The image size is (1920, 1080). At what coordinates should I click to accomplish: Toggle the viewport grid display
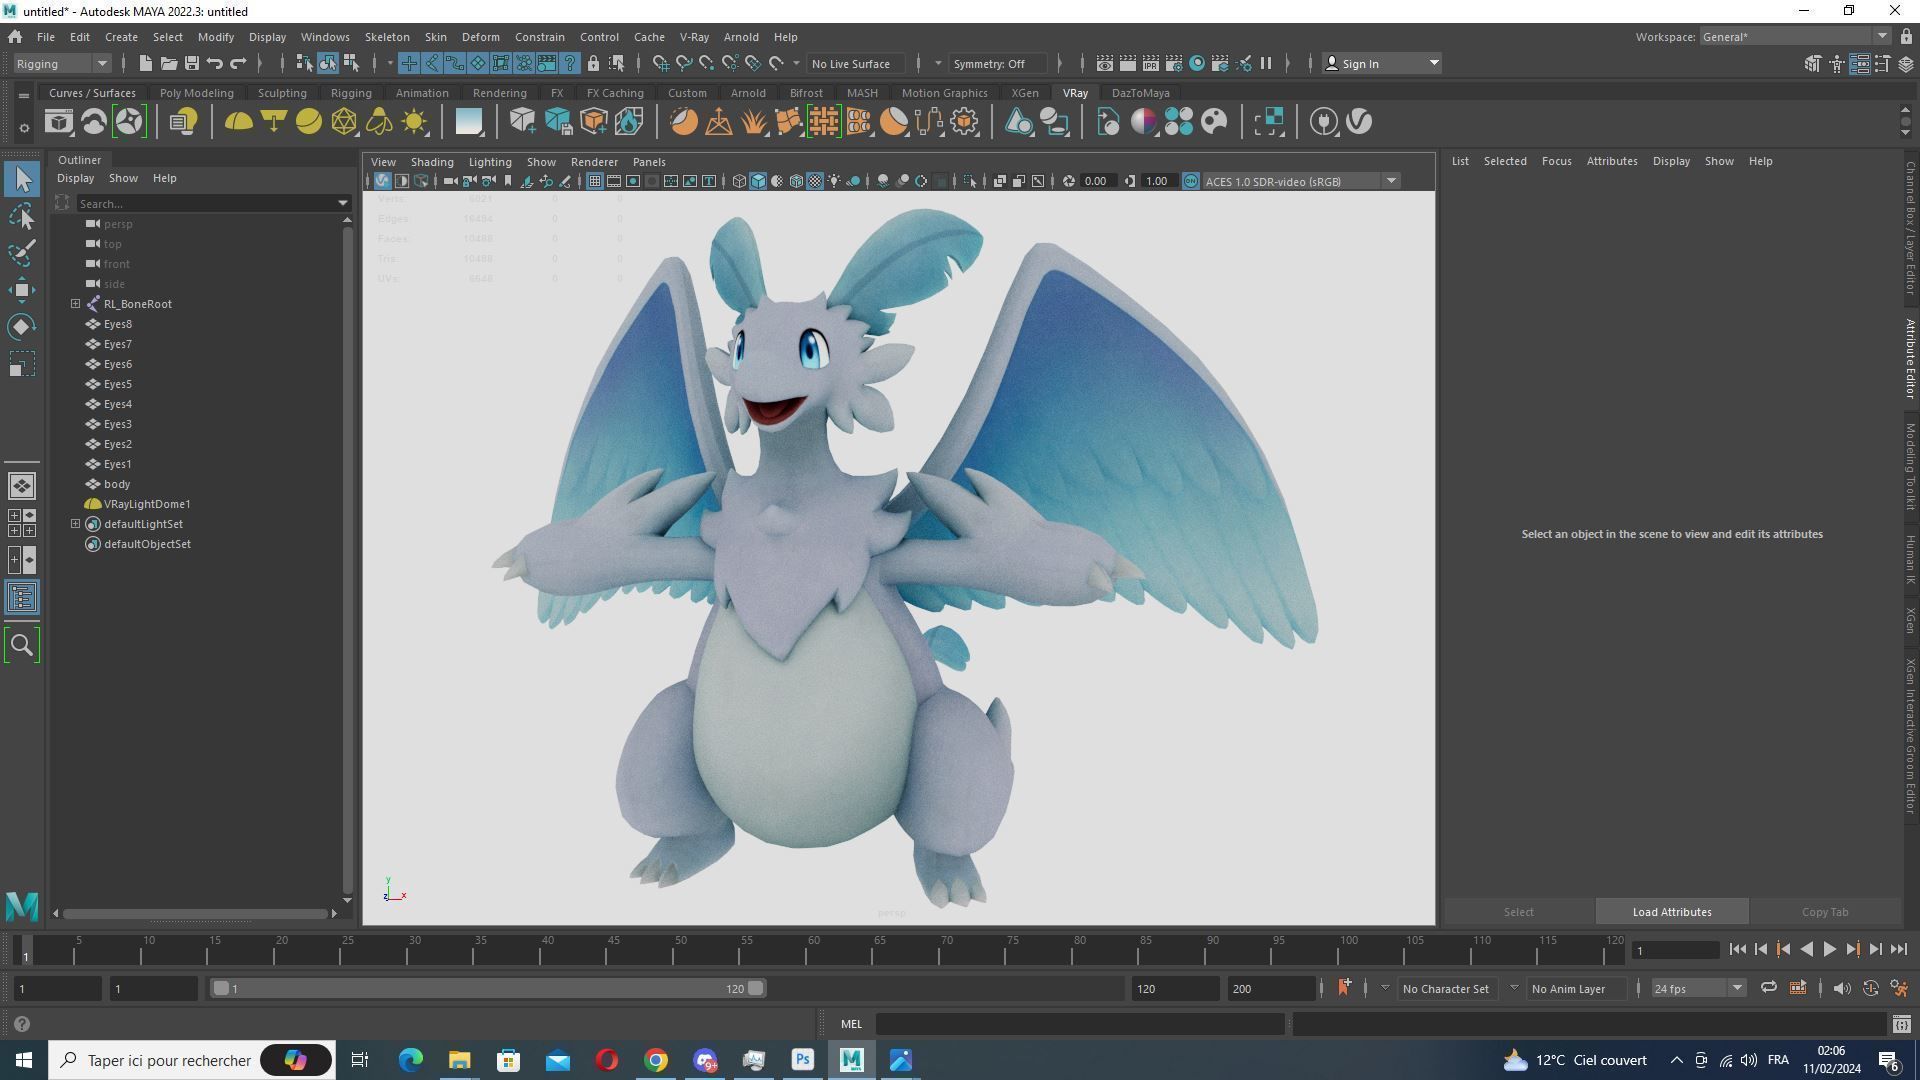pos(595,181)
